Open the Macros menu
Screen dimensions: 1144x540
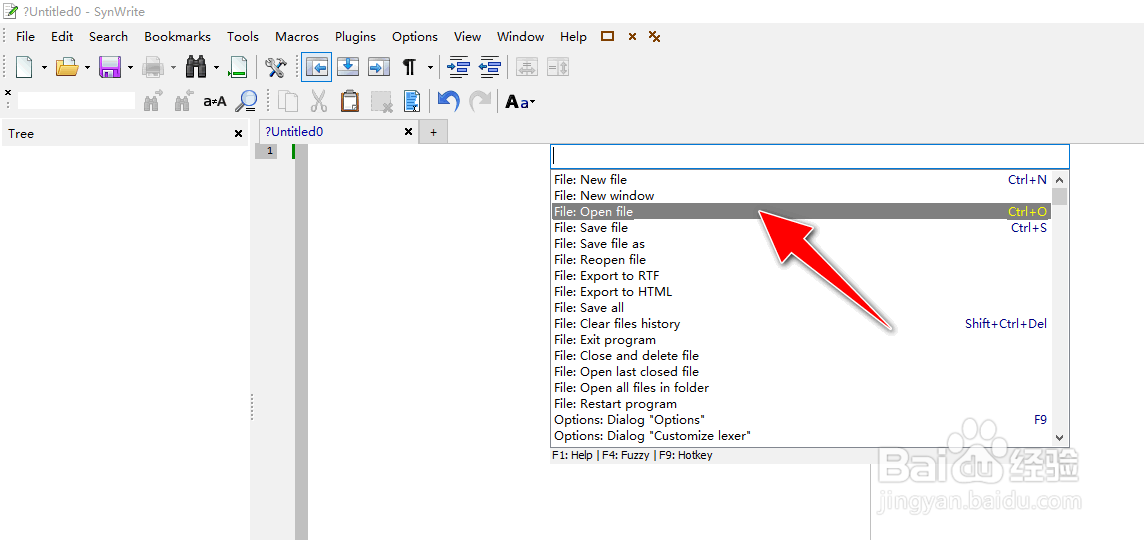click(297, 36)
